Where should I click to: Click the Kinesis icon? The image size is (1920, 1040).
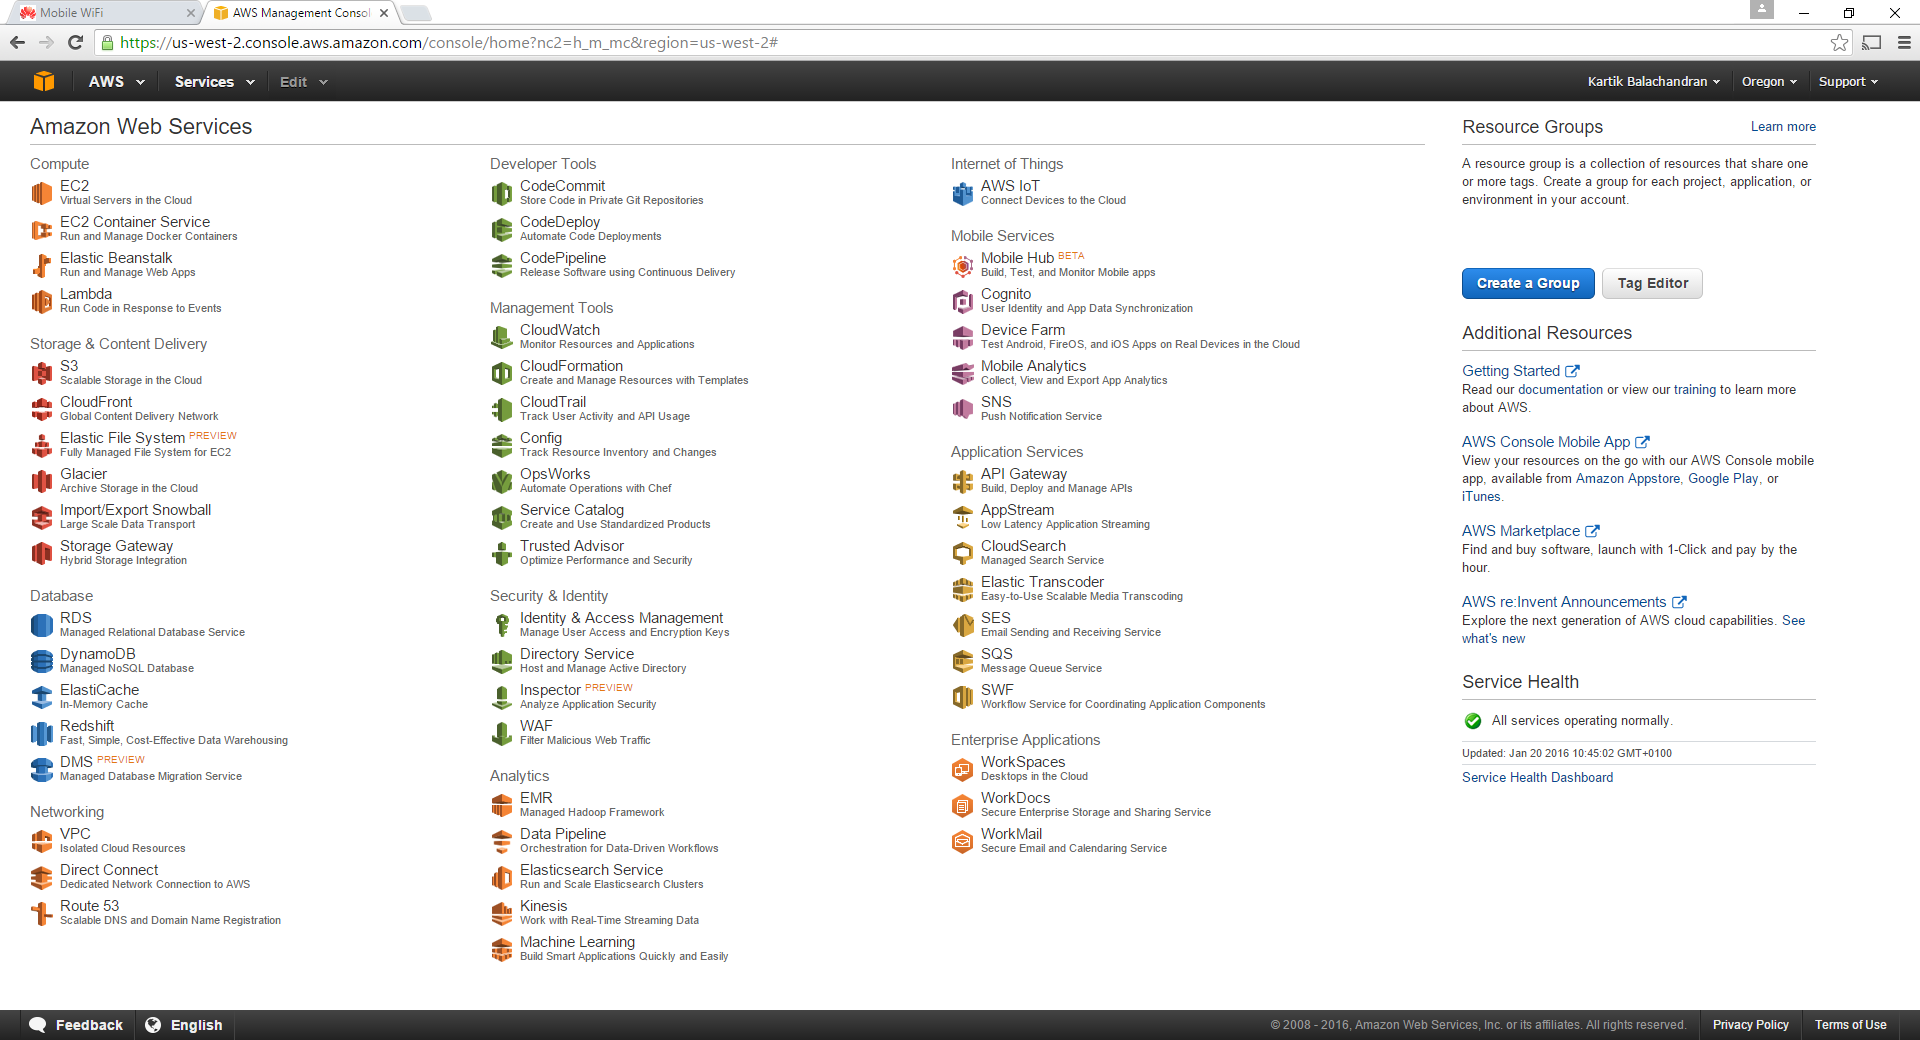pyautogui.click(x=502, y=913)
